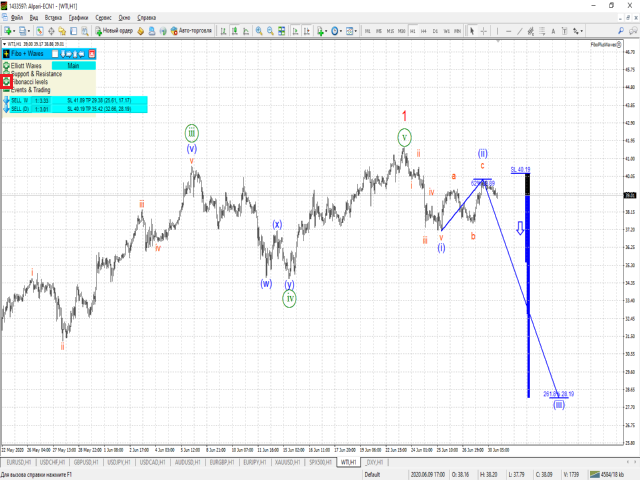
Task: Click the Новый ордер button
Action: click(114, 31)
